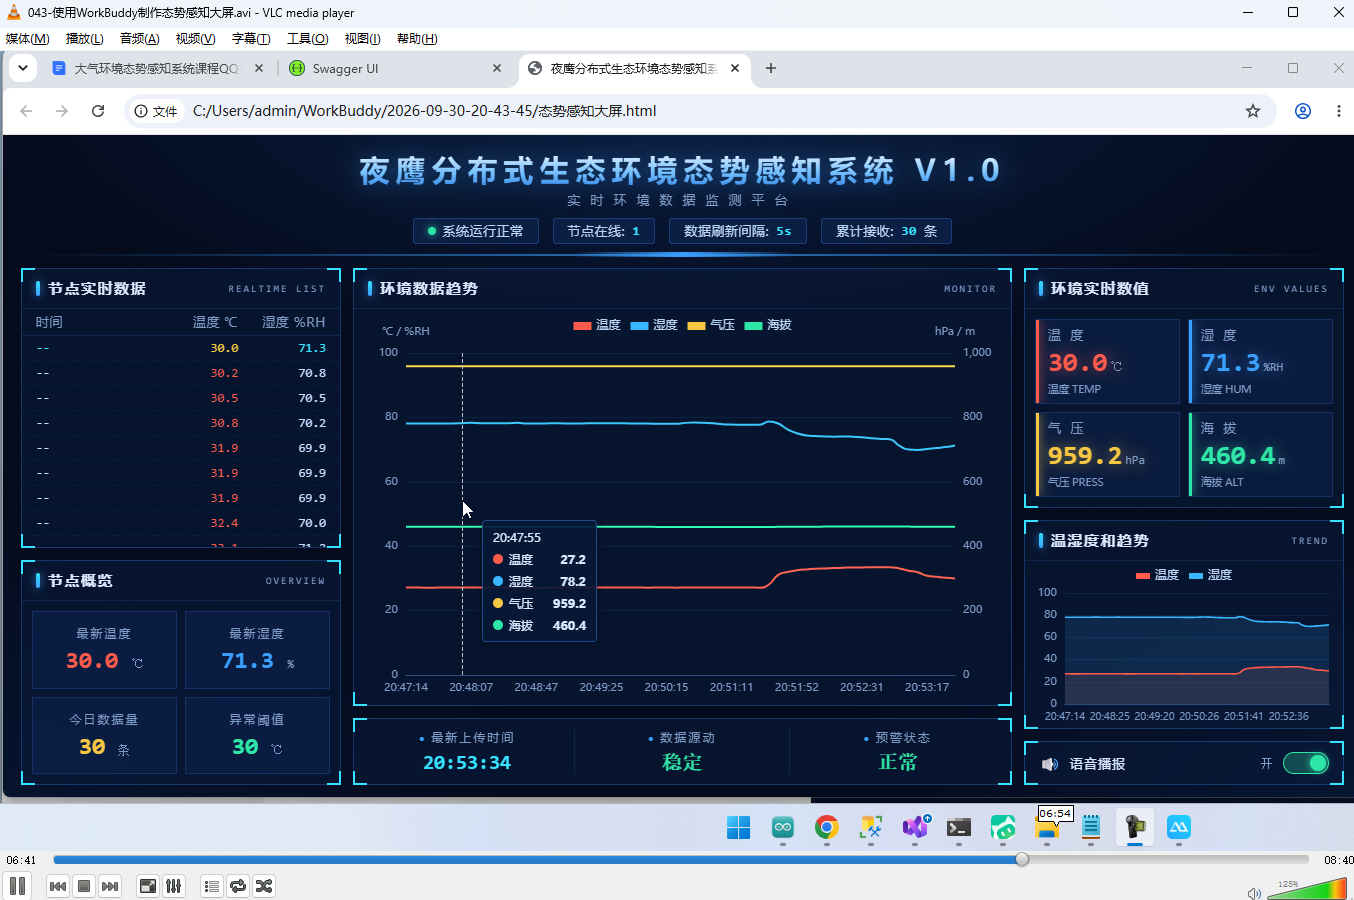Adjust the VLC volume slider
The image size is (1354, 900).
coord(1306,888)
